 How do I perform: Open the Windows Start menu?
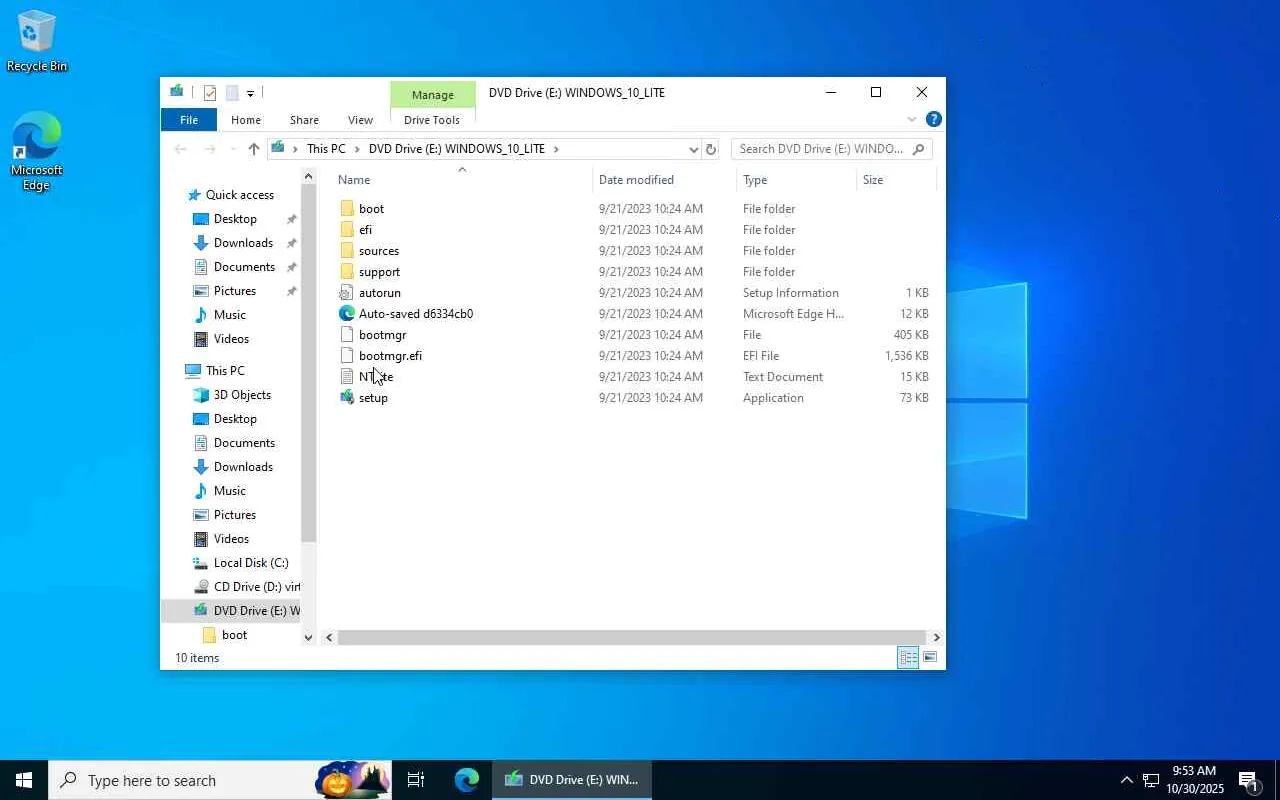24,780
